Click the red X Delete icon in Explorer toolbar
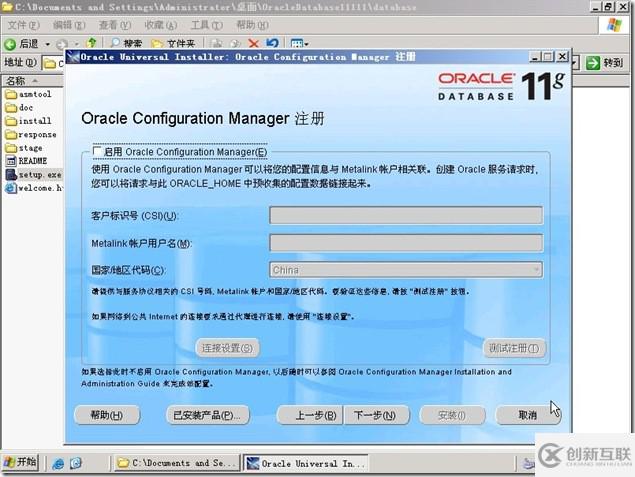The image size is (635, 477). (254, 43)
